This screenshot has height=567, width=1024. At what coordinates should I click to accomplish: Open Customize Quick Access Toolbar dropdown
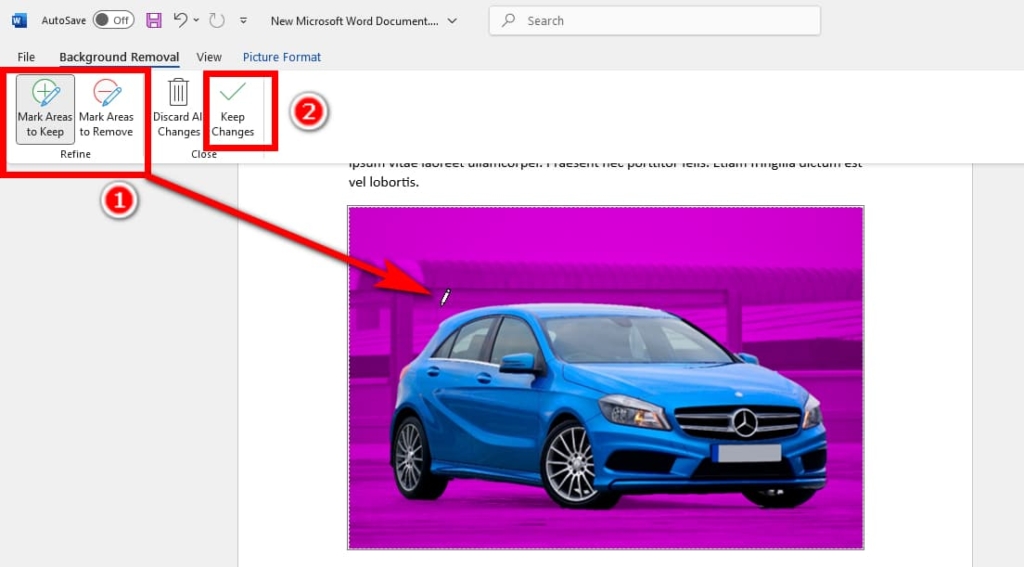pos(243,20)
